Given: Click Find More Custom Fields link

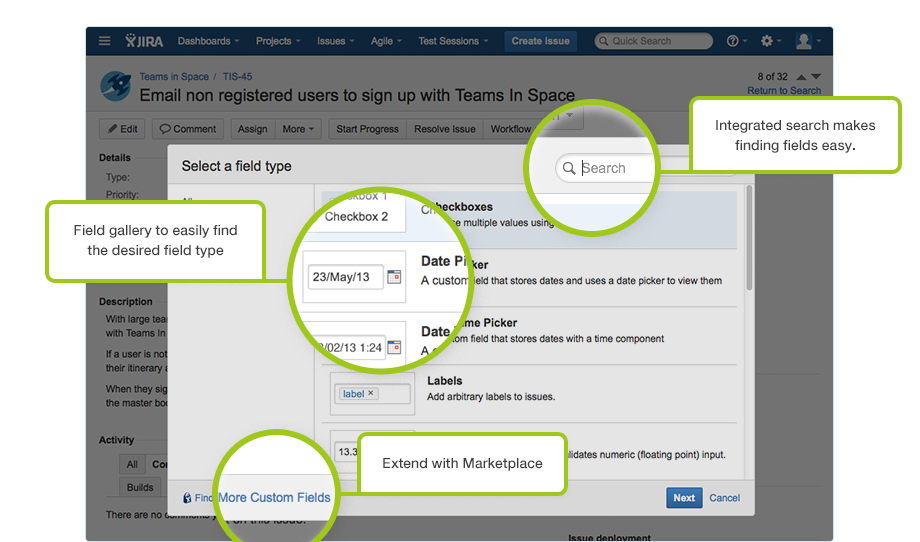Looking at the screenshot, I should coord(257,497).
